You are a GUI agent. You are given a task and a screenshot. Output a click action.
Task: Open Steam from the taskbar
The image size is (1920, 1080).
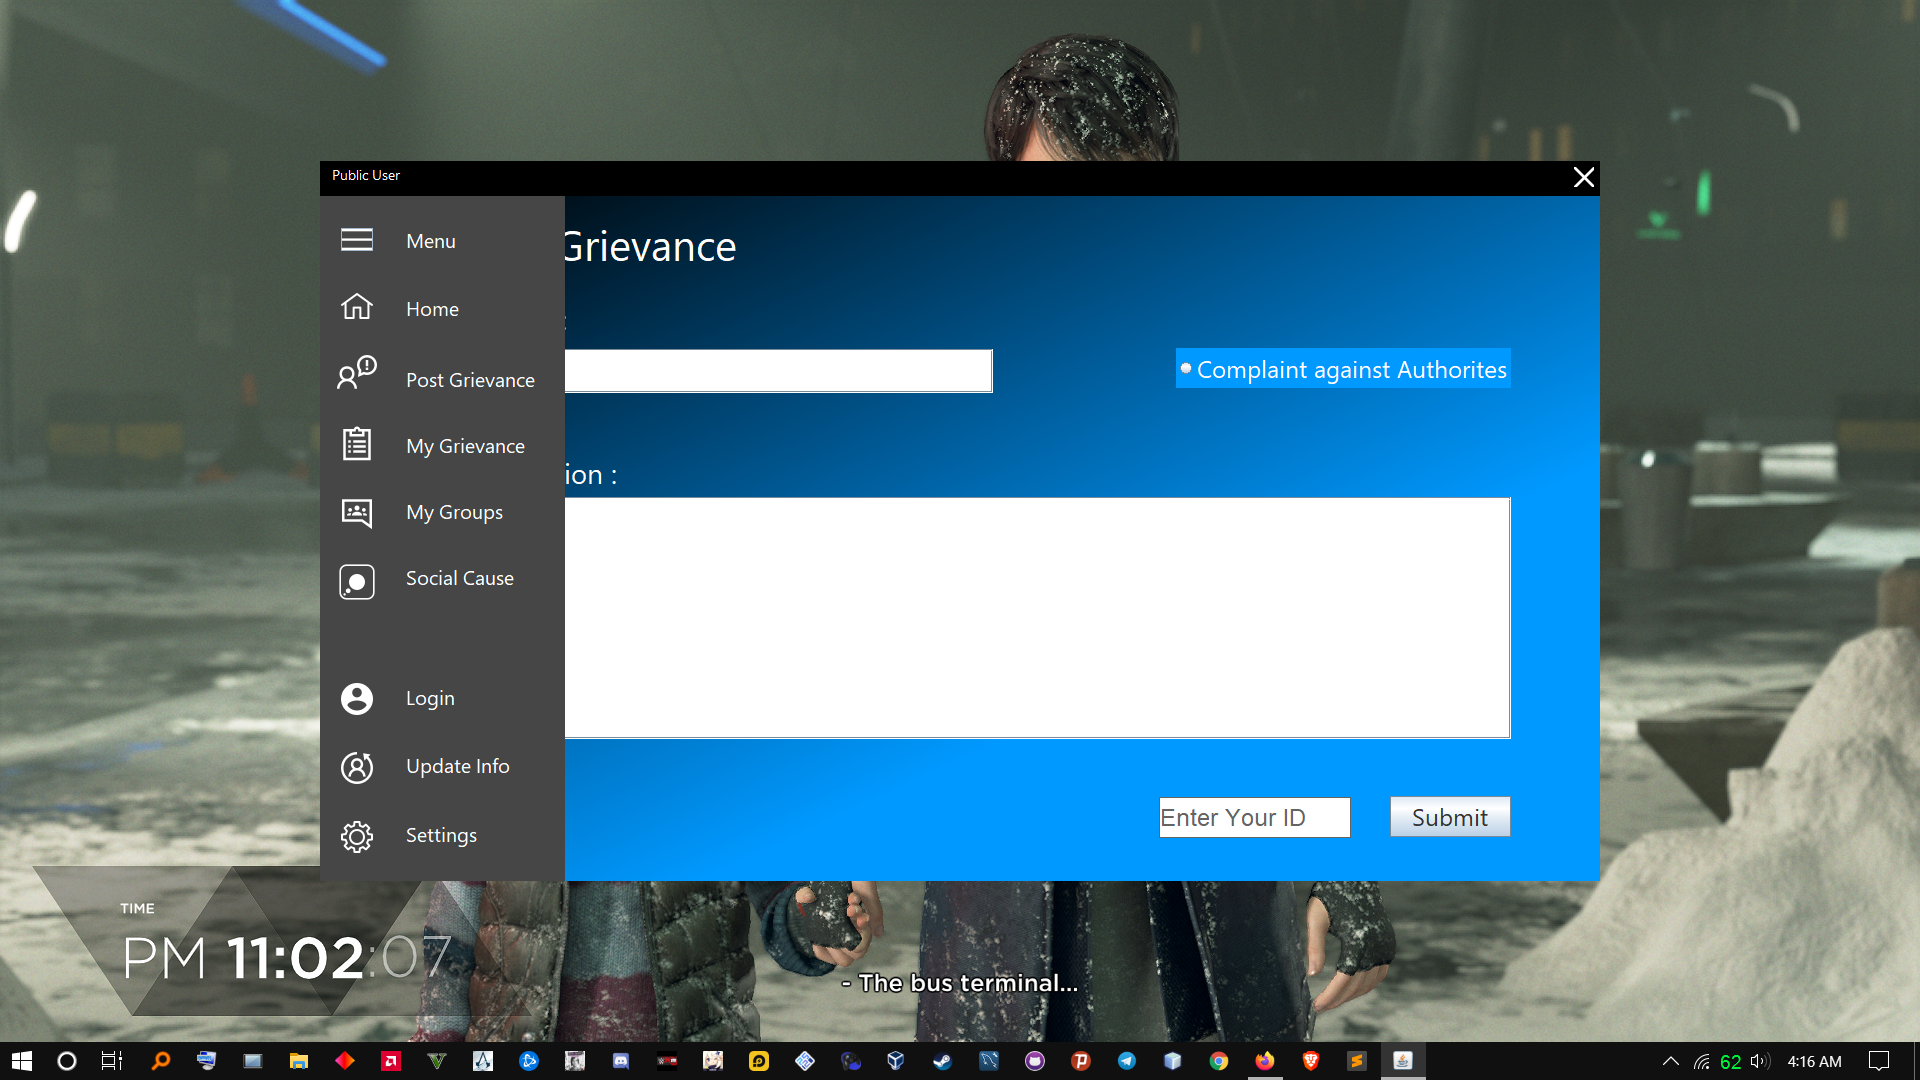(942, 1061)
